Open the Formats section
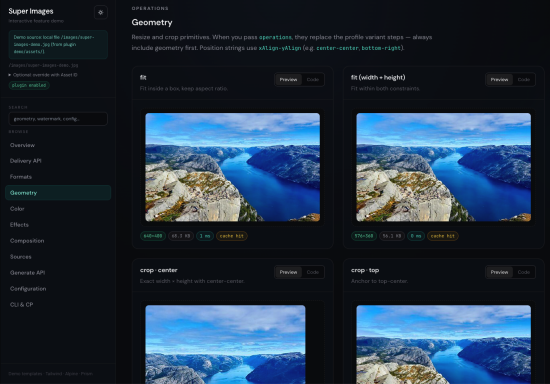The width and height of the screenshot is (550, 384). (x=58, y=177)
